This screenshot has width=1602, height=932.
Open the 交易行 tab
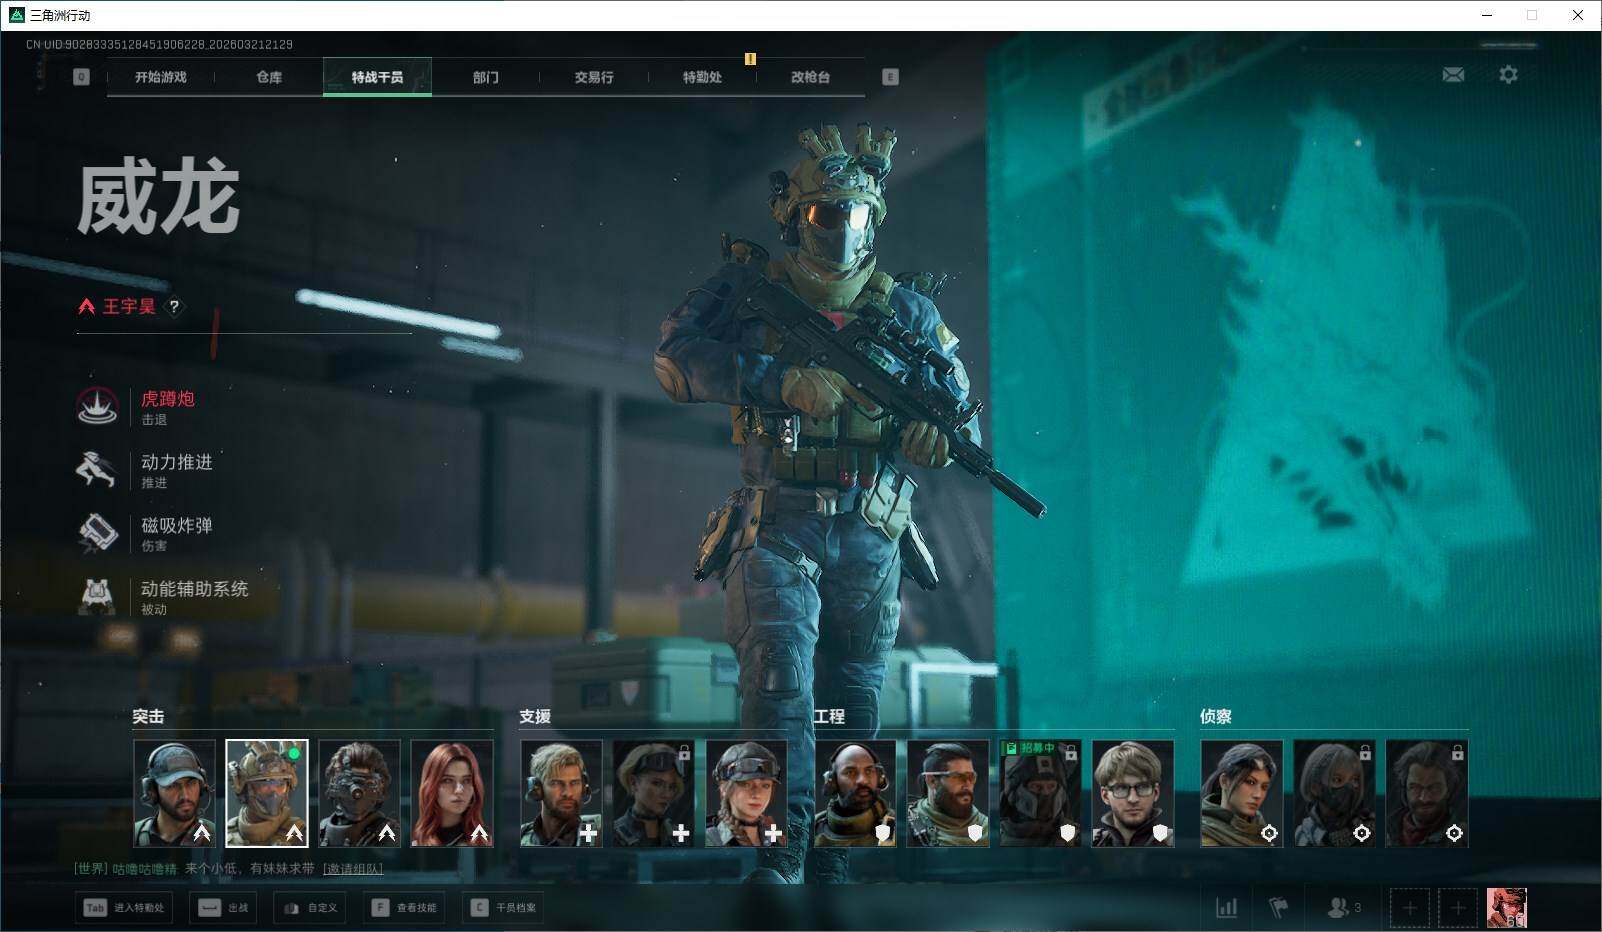(x=594, y=77)
